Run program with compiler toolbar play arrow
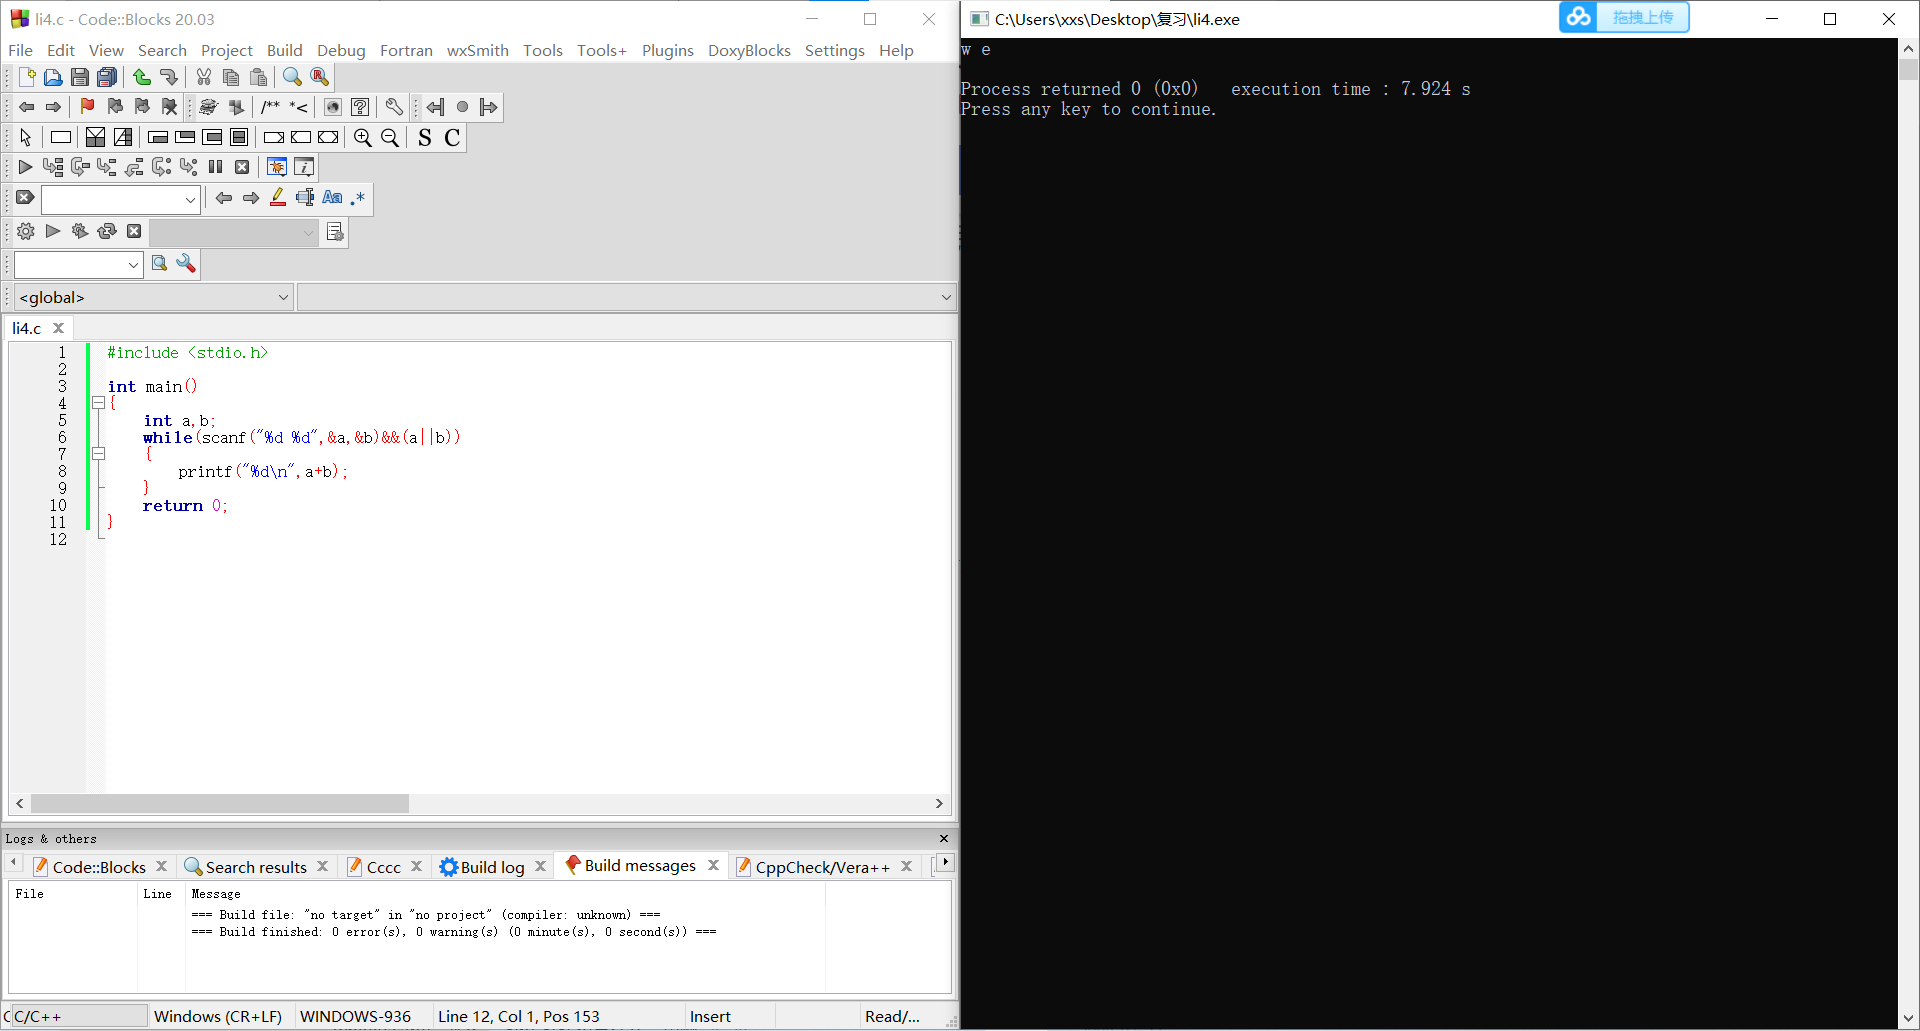 tap(53, 231)
